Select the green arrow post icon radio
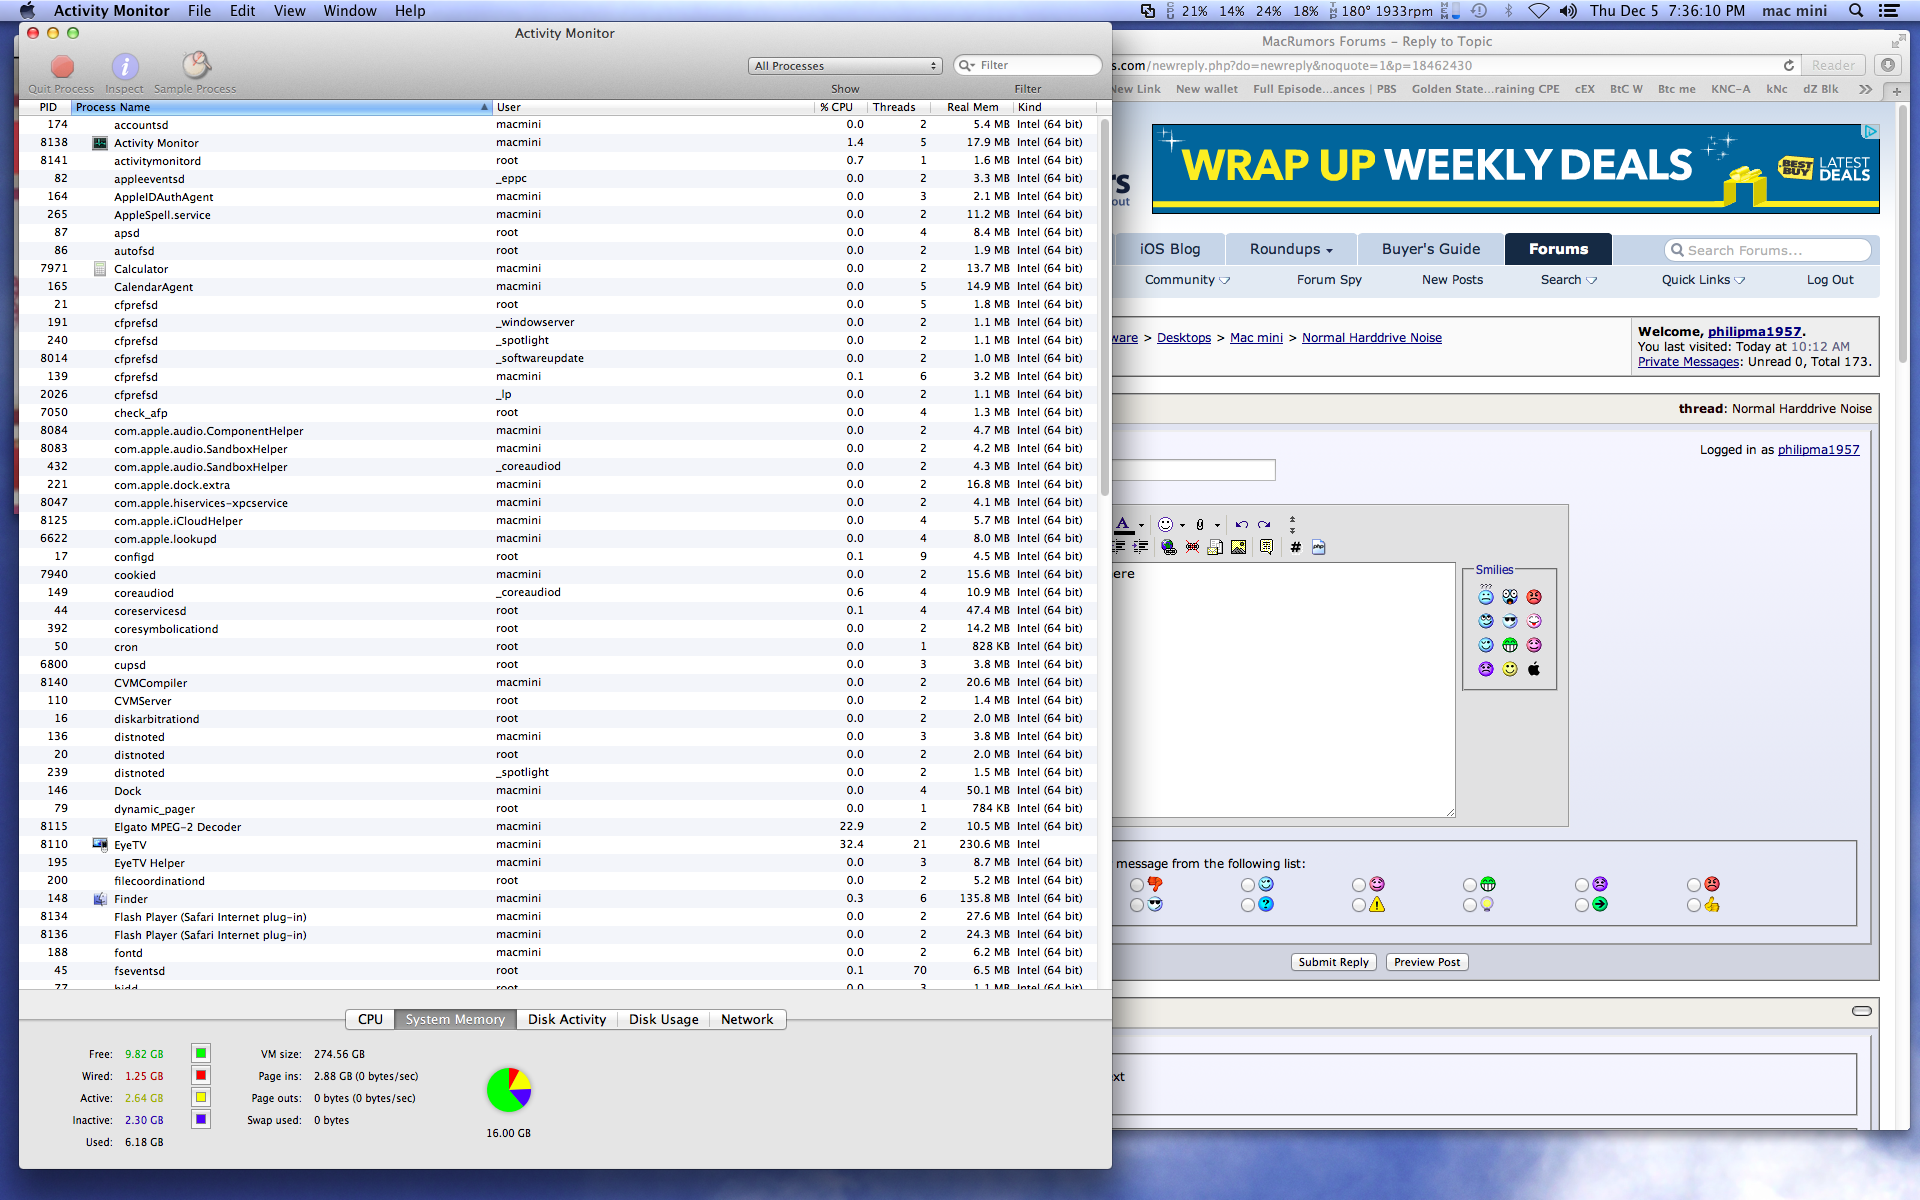Image resolution: width=1920 pixels, height=1200 pixels. (1582, 905)
